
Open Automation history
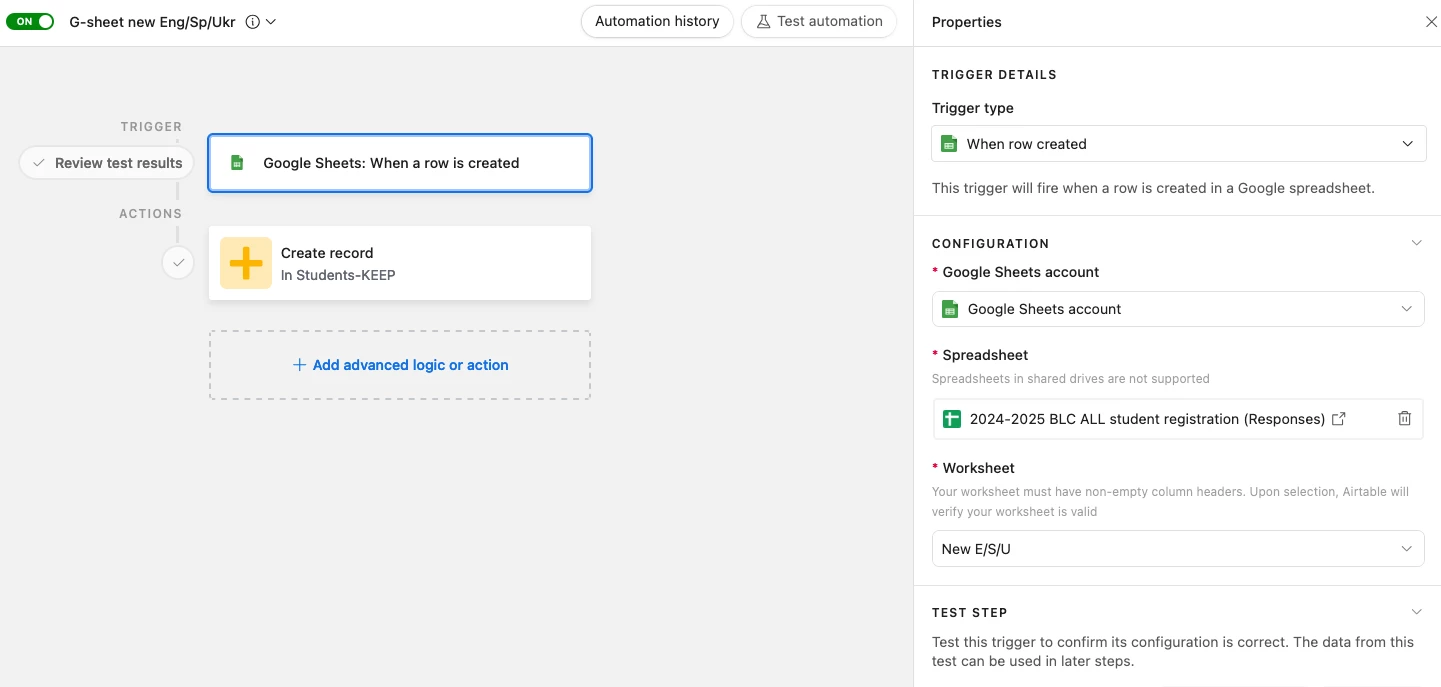coord(657,21)
